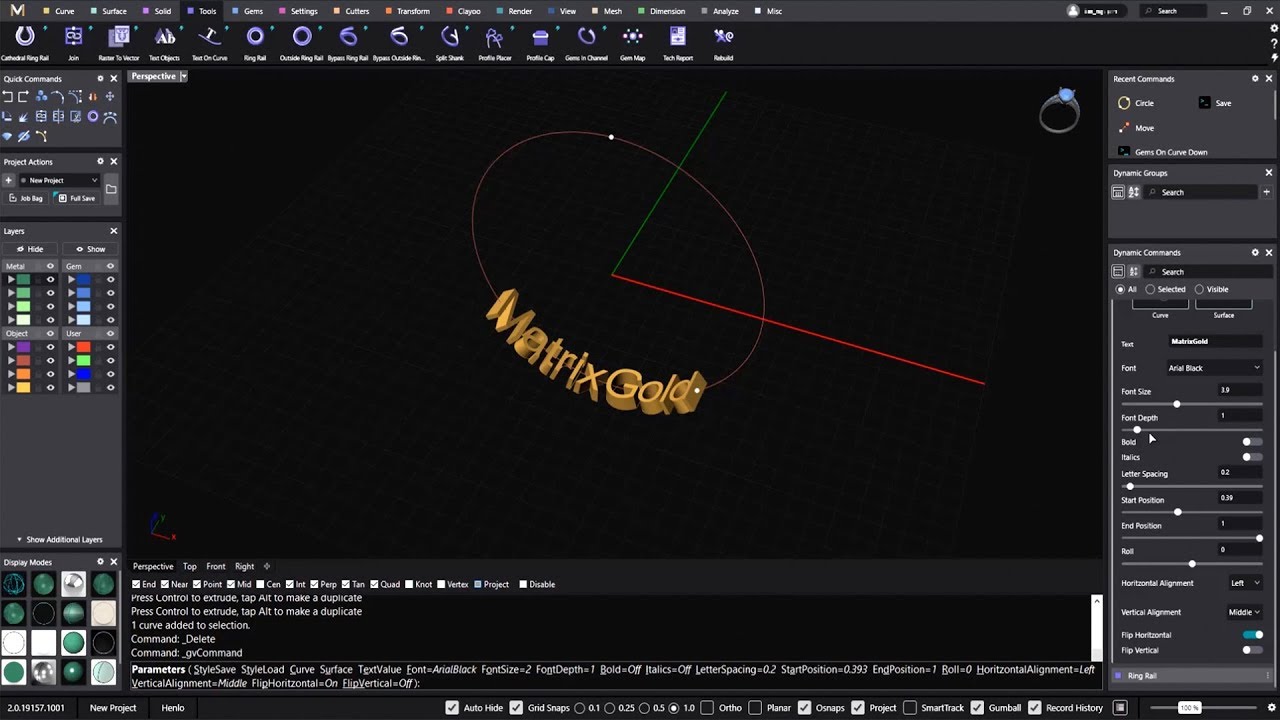This screenshot has height=720, width=1280.
Task: Open the Gems In Channel tool
Action: pos(586,42)
